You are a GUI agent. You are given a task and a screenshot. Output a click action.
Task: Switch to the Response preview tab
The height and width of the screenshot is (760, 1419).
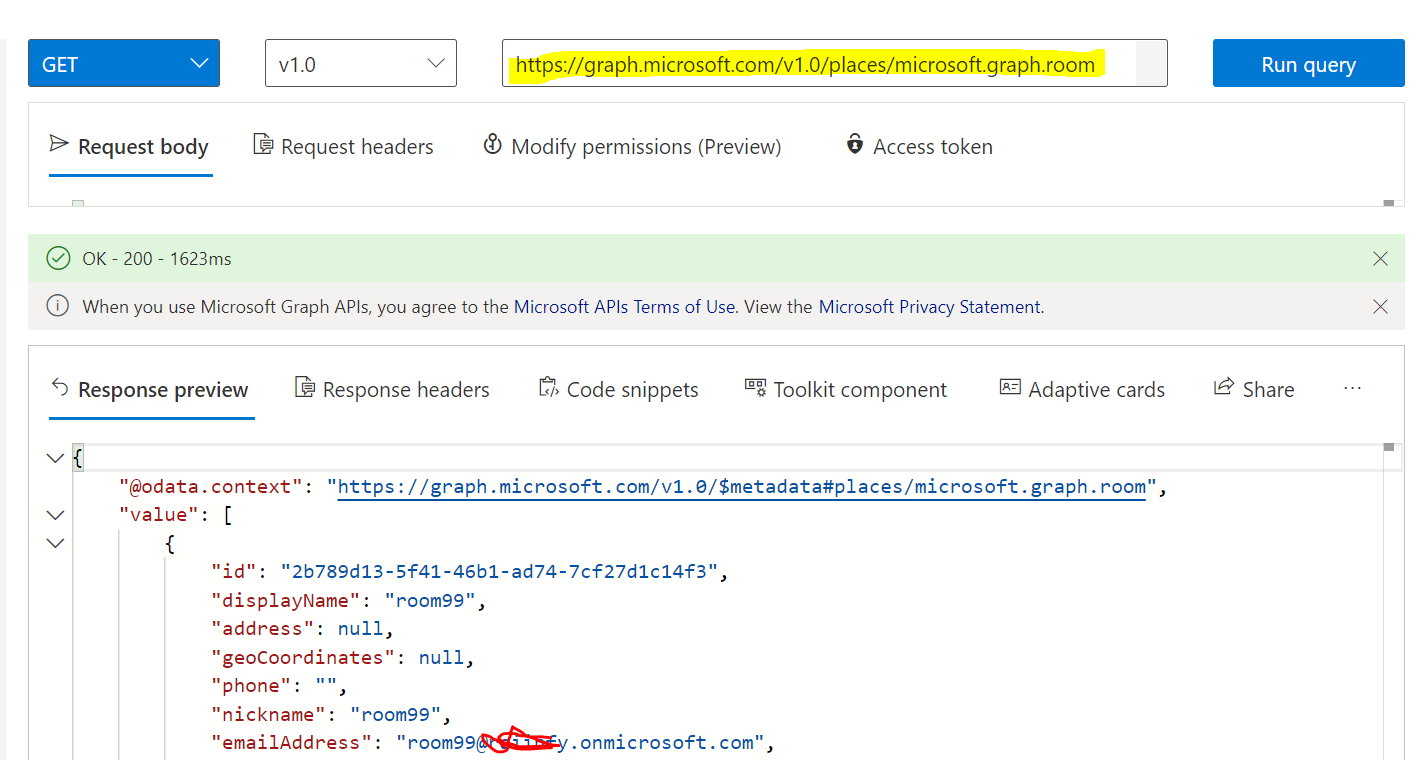(x=150, y=390)
